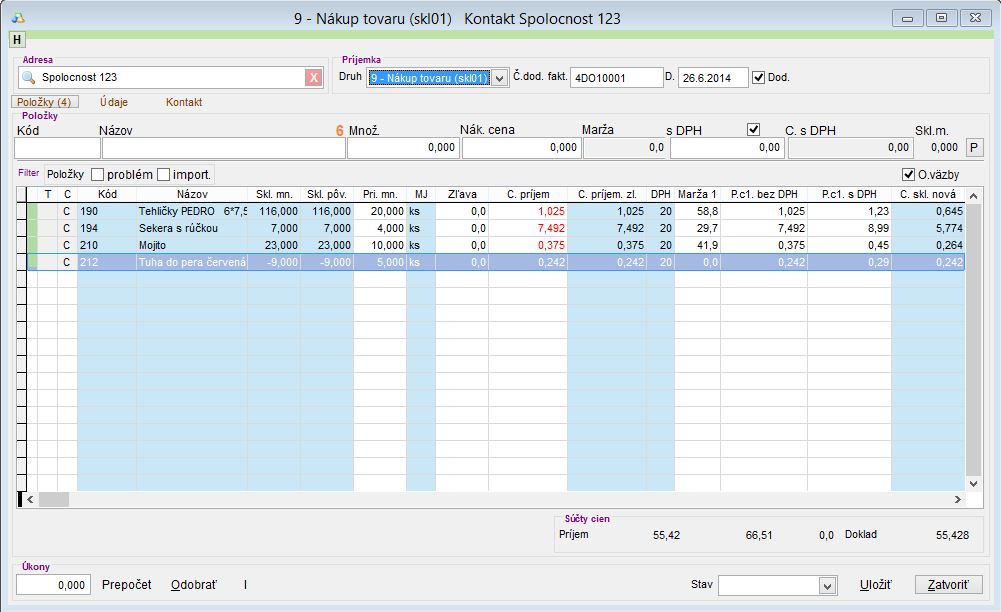Enable the problém filter checkbox
This screenshot has width=1001, height=612.
(x=98, y=175)
